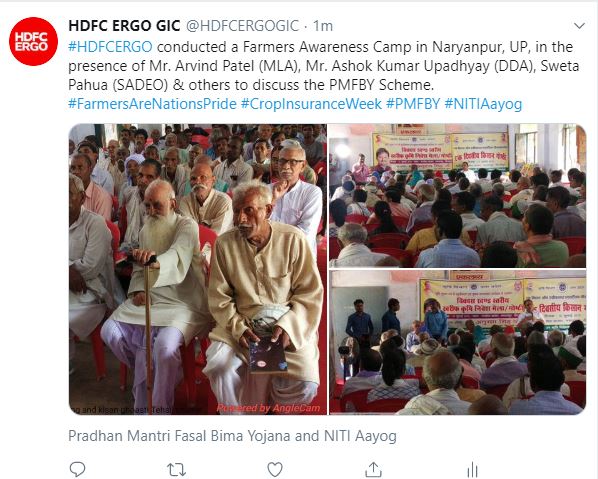View the seated farmers photo

click(198, 269)
